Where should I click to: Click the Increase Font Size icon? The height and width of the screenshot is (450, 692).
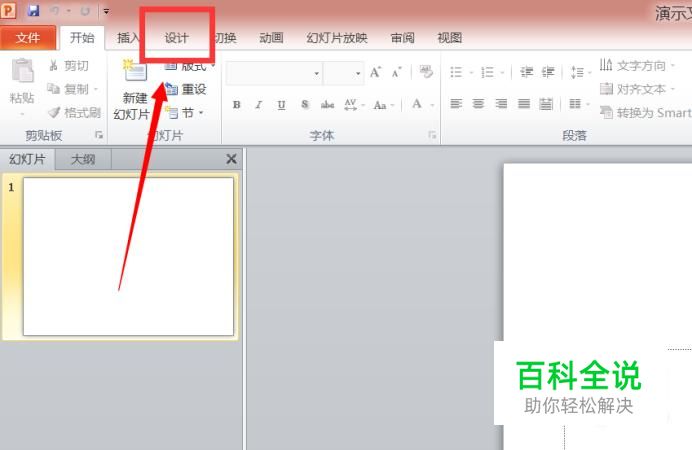376,72
